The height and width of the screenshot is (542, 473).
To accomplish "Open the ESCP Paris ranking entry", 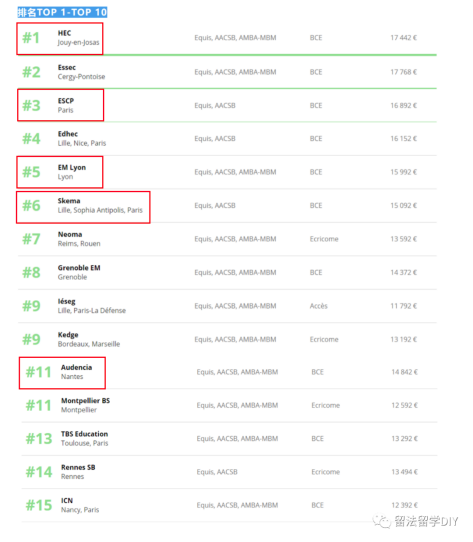I will click(x=61, y=105).
